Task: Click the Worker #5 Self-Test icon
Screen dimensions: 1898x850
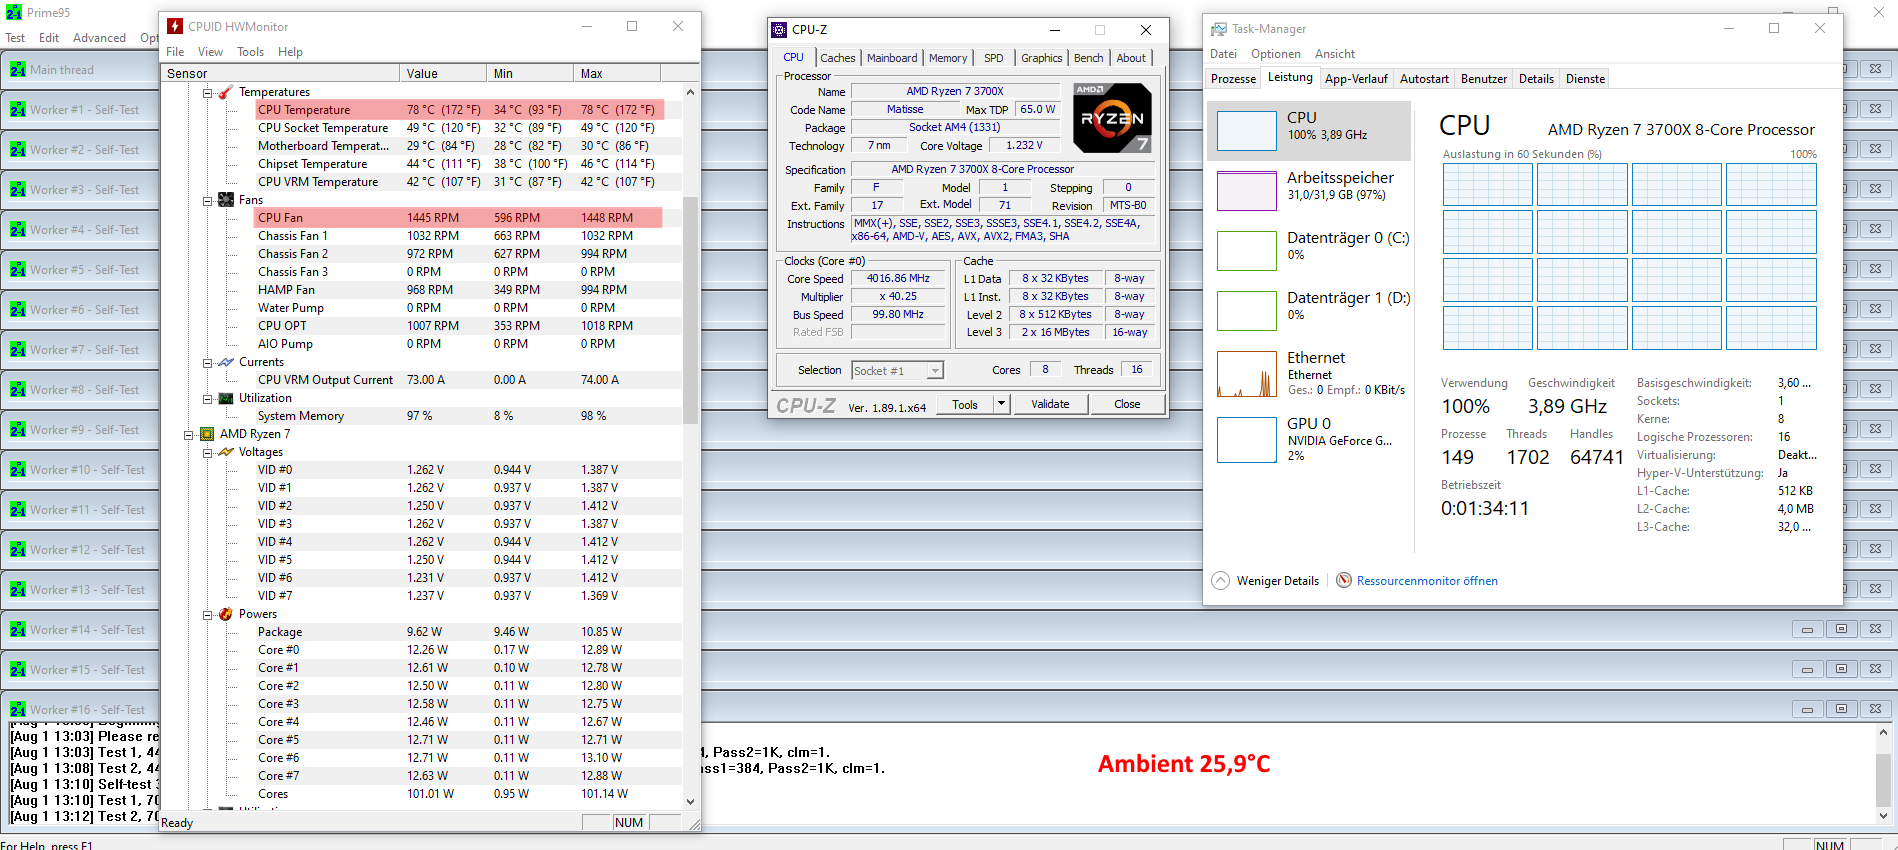Action: click(18, 269)
